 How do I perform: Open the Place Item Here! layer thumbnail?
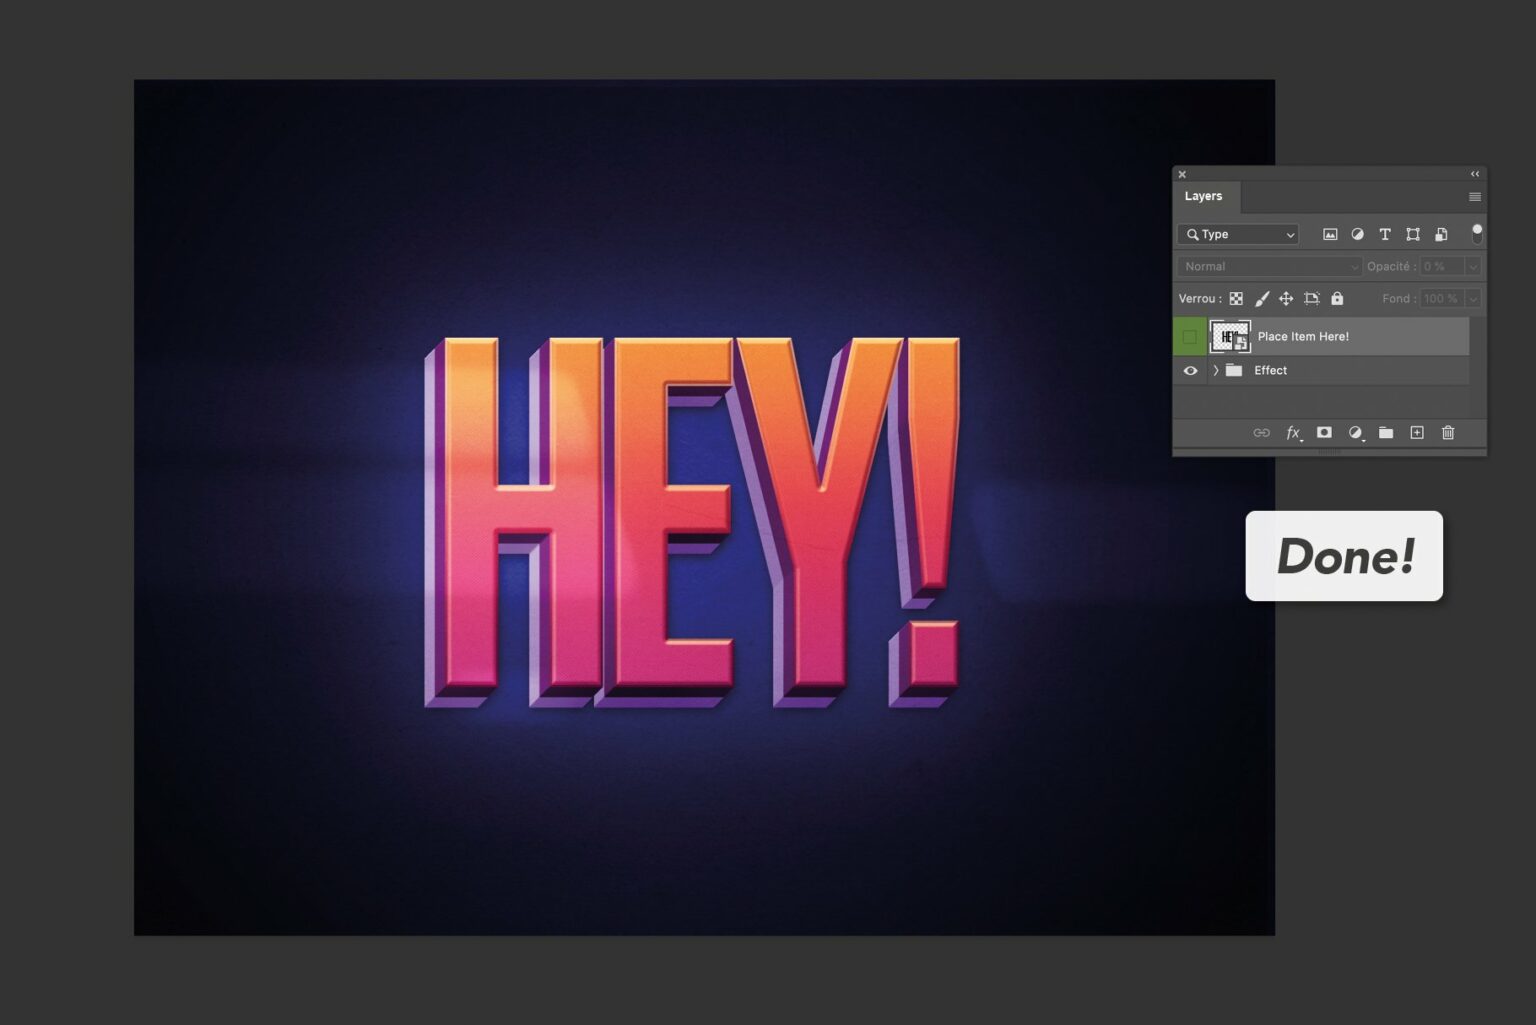[1230, 336]
